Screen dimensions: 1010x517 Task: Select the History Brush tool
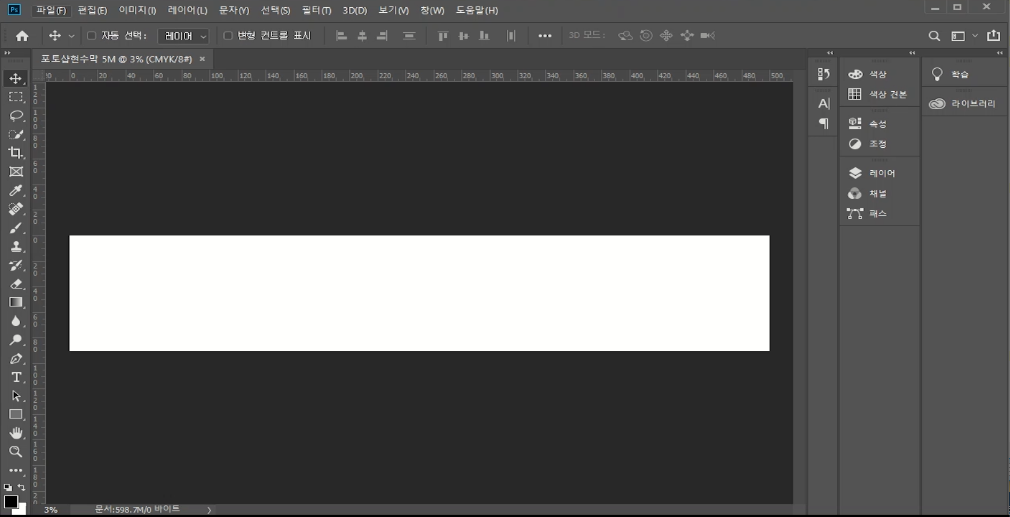pos(15,265)
